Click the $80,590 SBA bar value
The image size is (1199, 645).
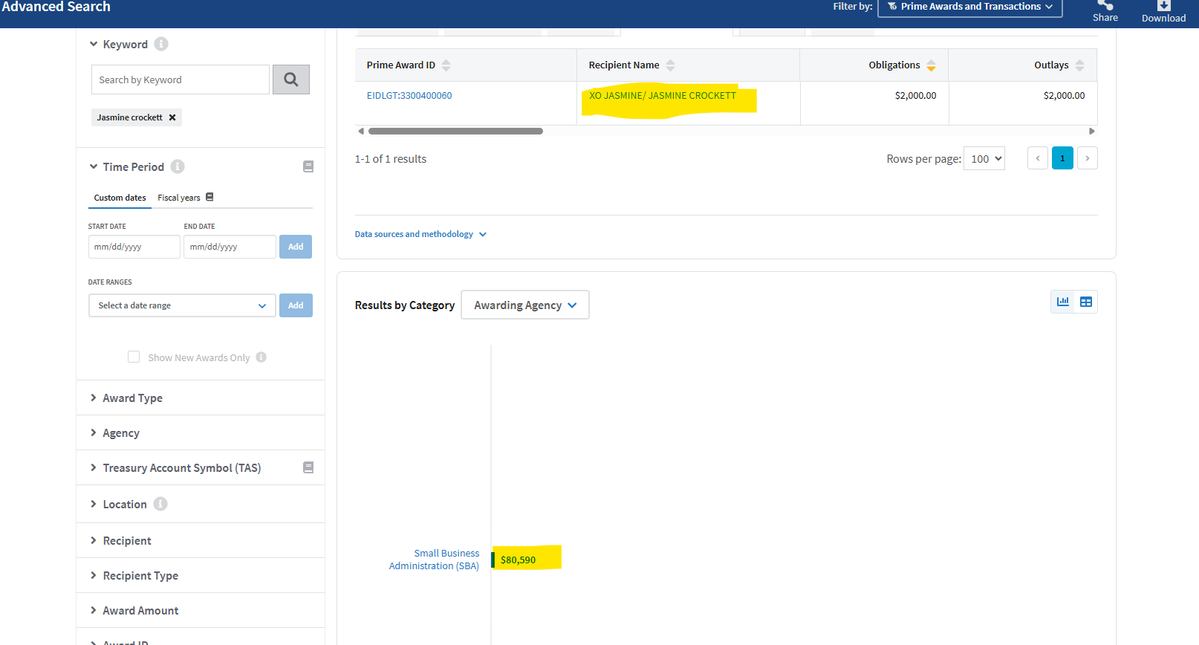tap(518, 560)
